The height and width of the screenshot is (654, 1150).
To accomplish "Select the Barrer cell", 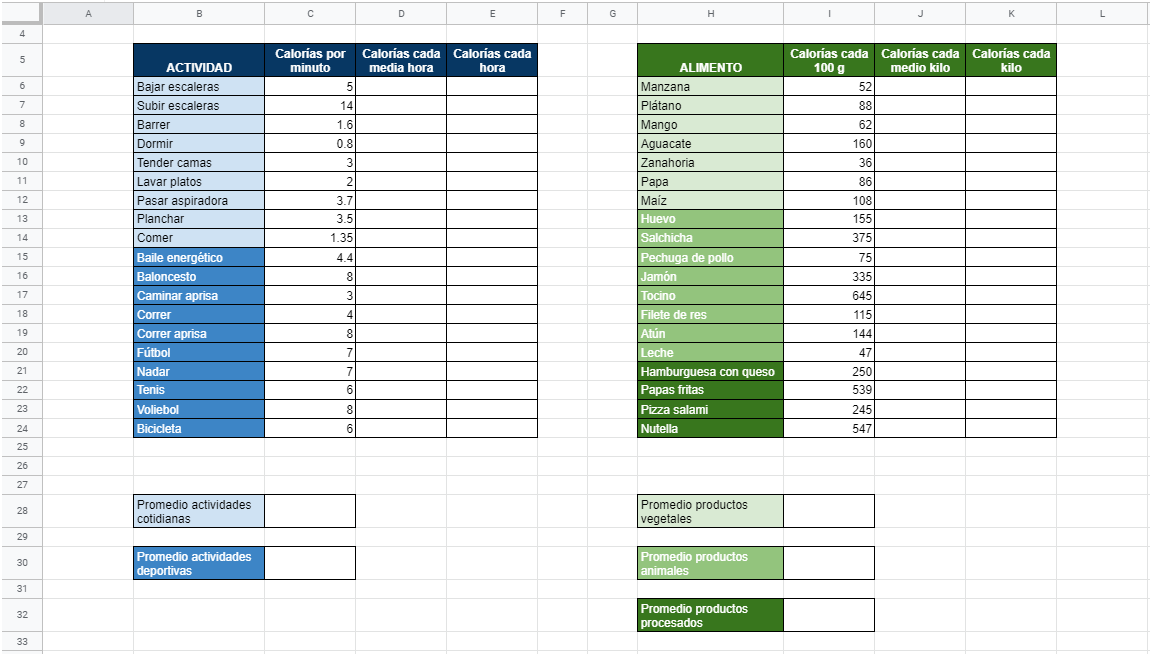I will (199, 125).
